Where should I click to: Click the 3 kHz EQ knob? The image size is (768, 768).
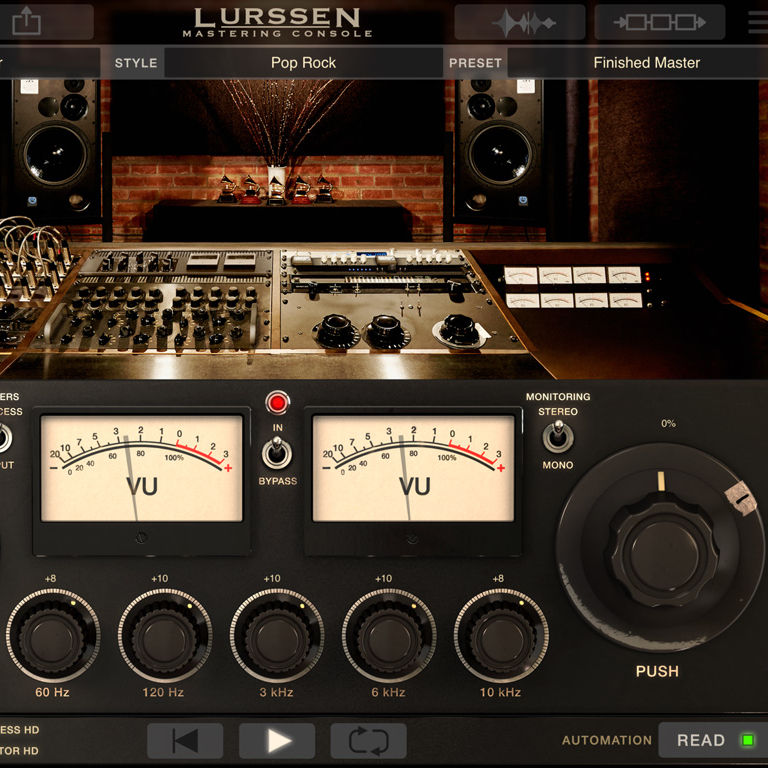click(x=277, y=636)
